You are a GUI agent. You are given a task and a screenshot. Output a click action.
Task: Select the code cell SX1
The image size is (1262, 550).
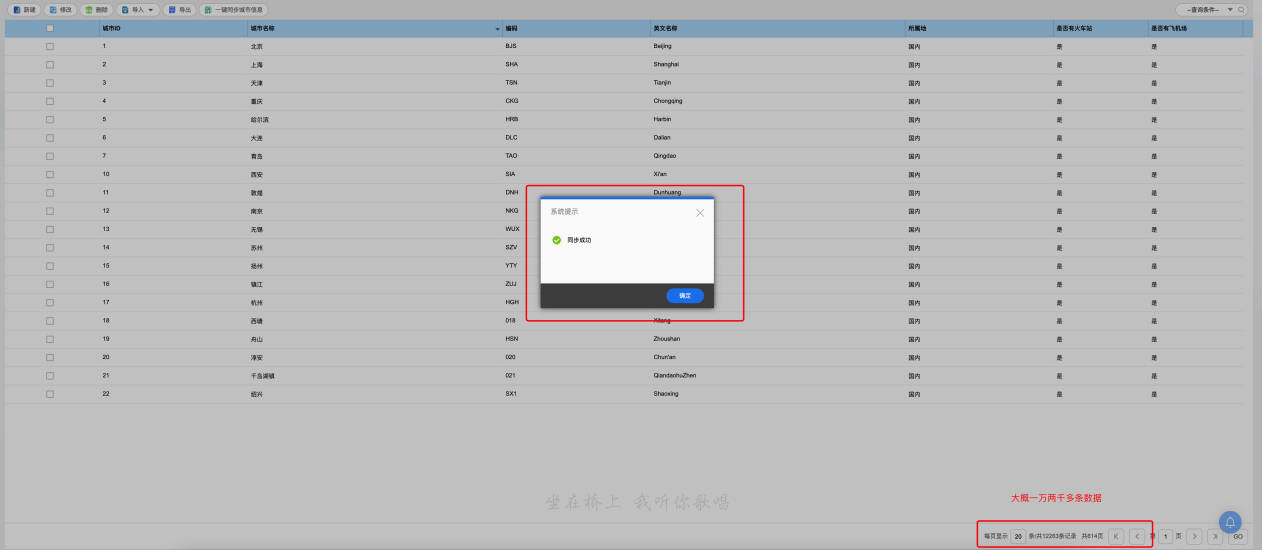point(511,394)
